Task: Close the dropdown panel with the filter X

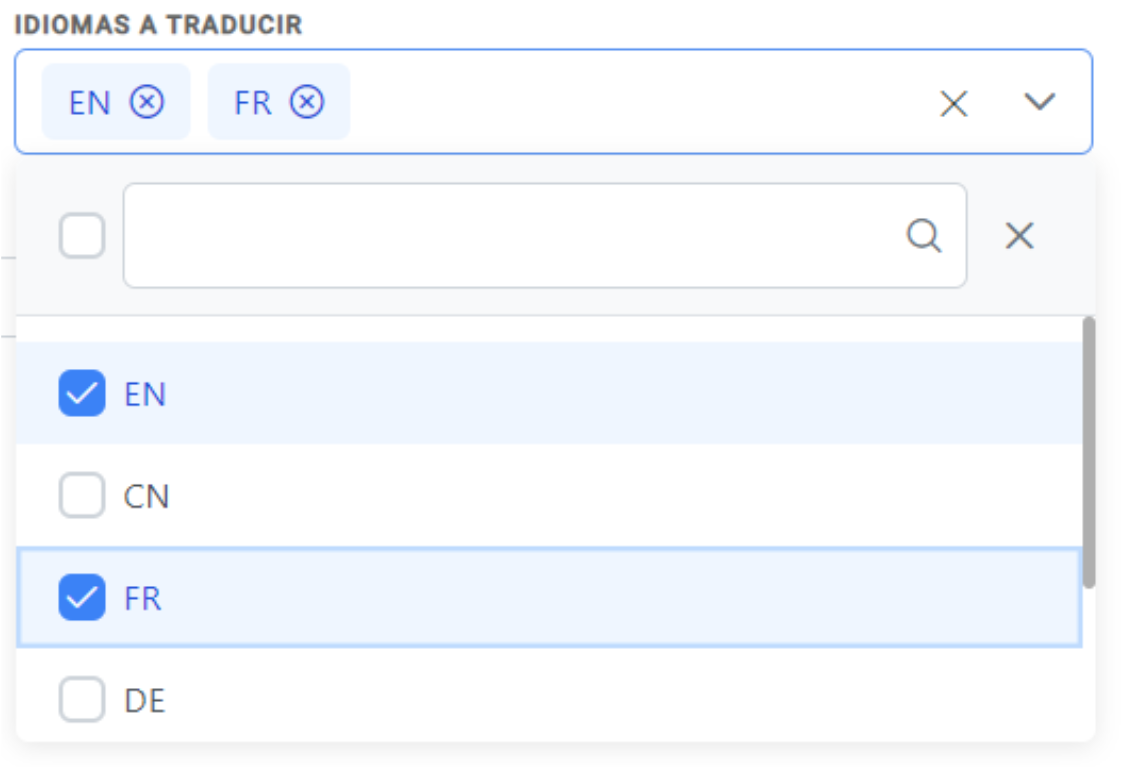Action: coord(1020,235)
